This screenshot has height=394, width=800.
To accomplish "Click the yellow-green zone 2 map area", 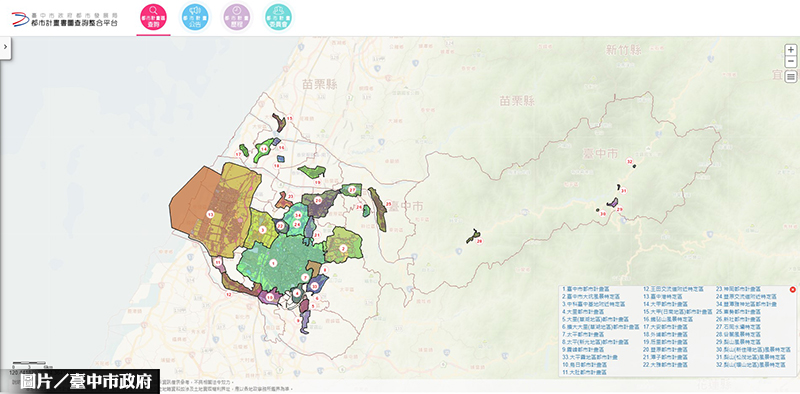I will click(x=343, y=245).
